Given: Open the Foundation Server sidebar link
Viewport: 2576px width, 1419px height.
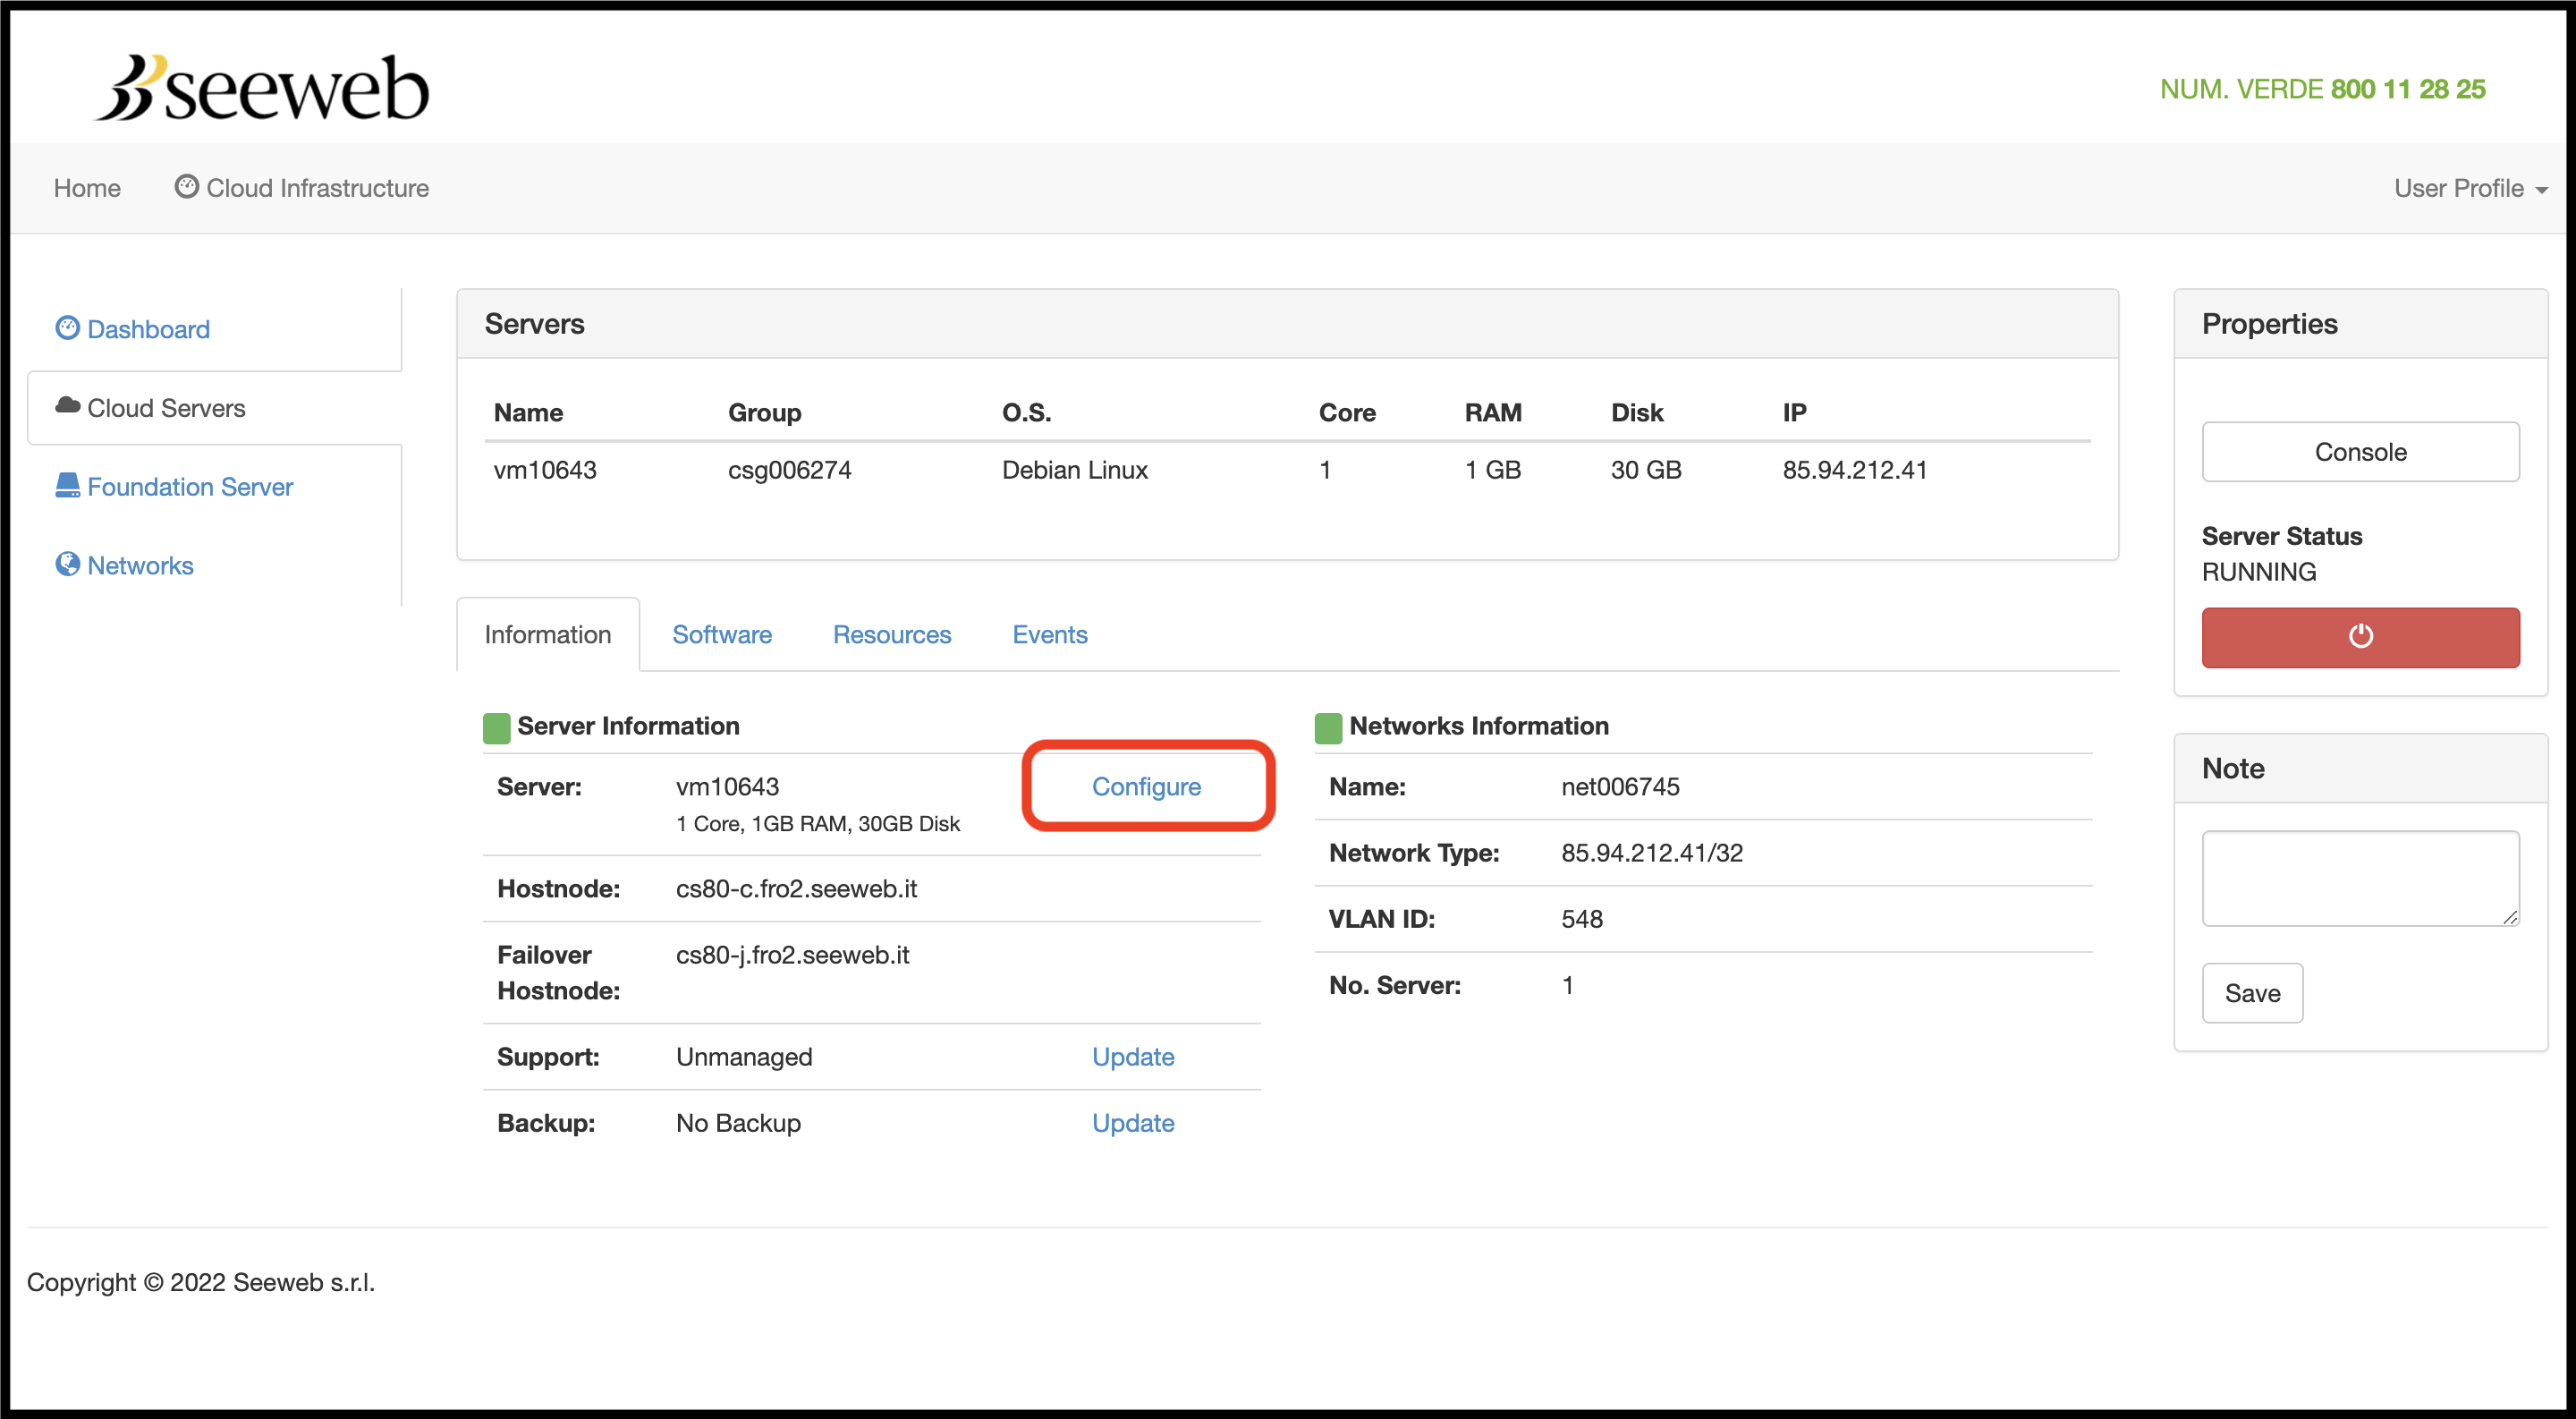Looking at the screenshot, I should (174, 487).
